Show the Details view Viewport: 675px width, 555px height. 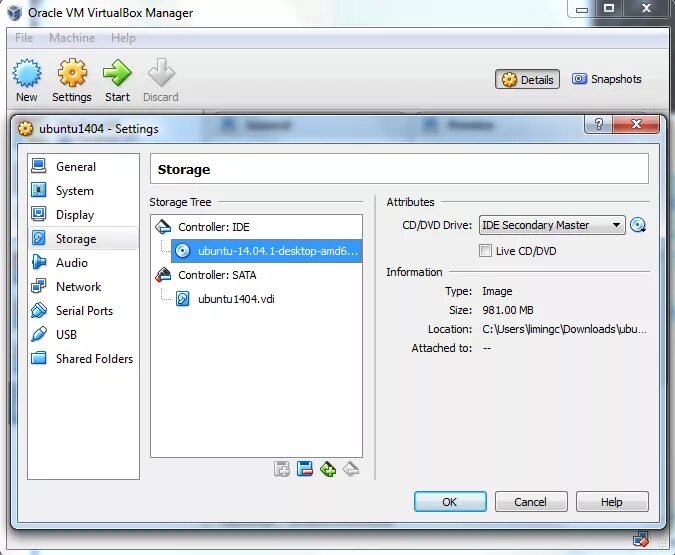click(527, 80)
